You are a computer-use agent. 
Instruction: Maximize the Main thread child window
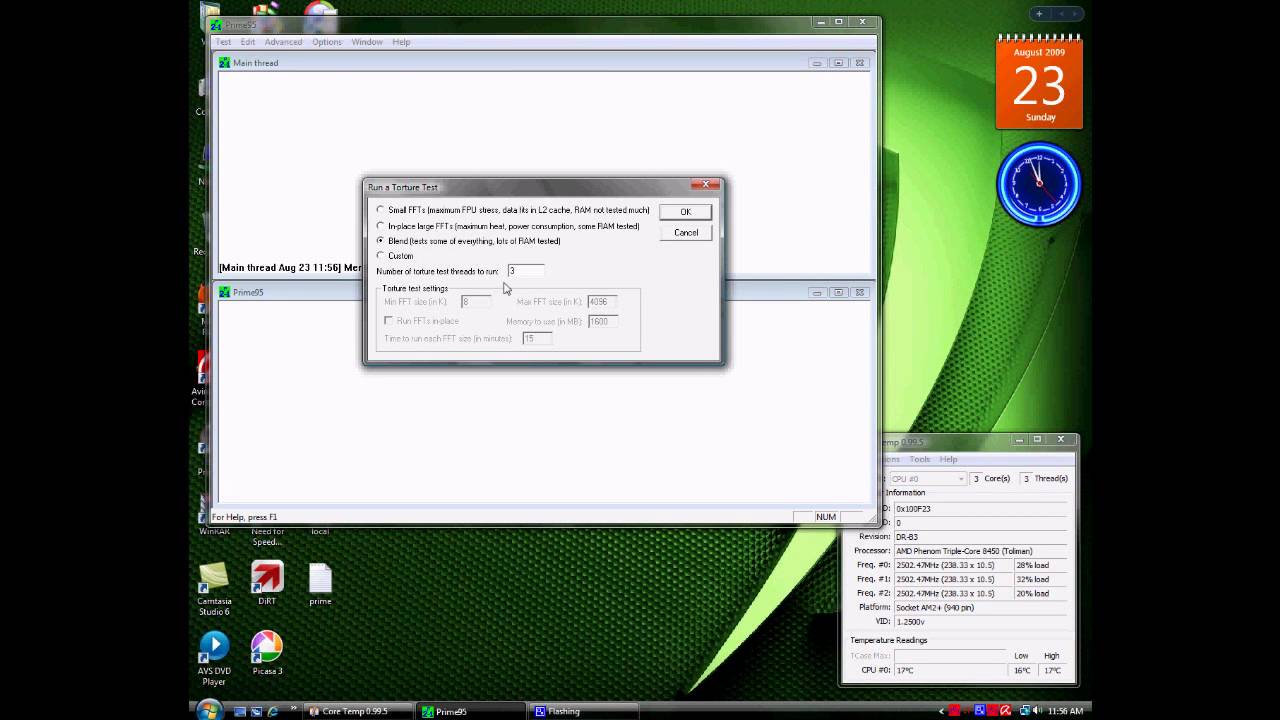838,63
